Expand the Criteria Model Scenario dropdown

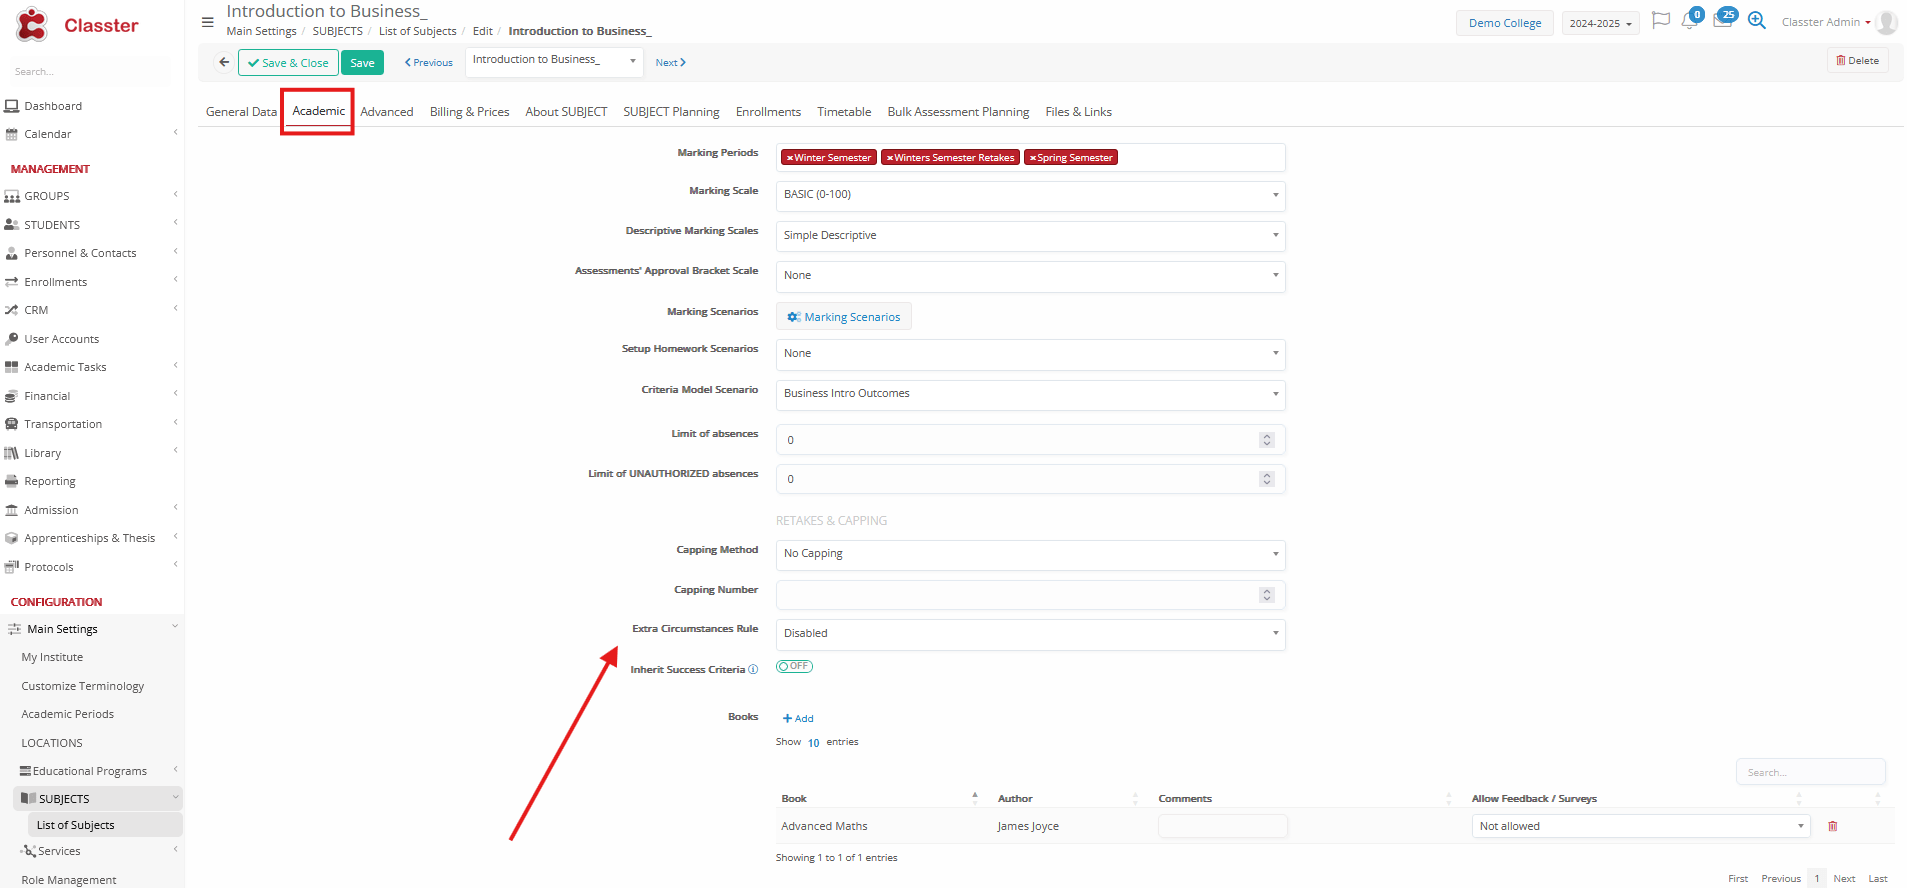tap(1029, 394)
